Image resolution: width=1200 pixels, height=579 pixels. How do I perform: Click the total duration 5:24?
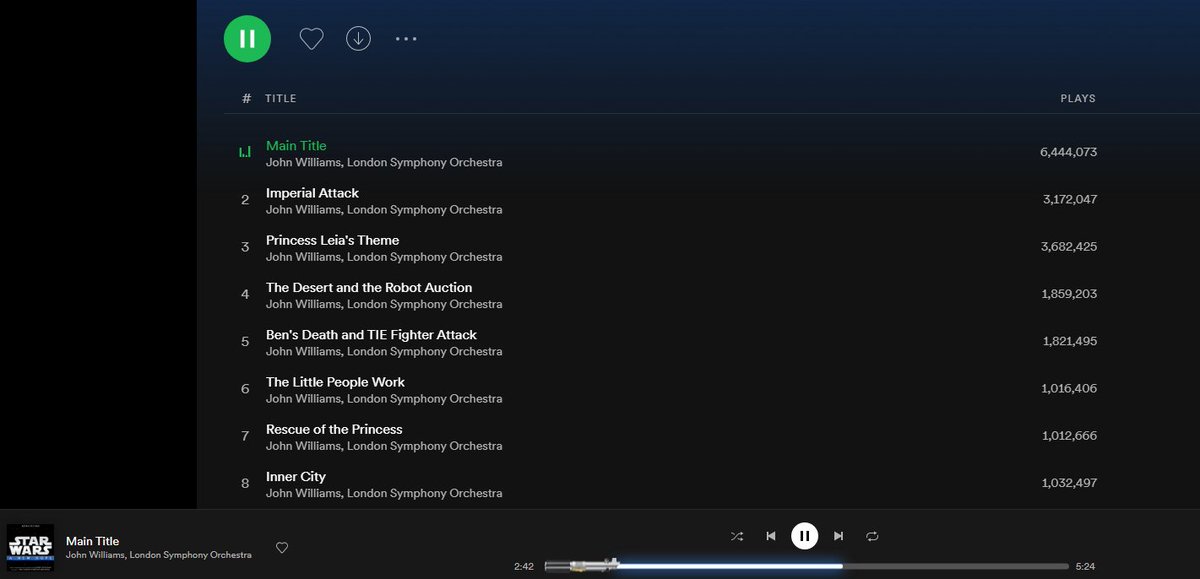(1085, 567)
